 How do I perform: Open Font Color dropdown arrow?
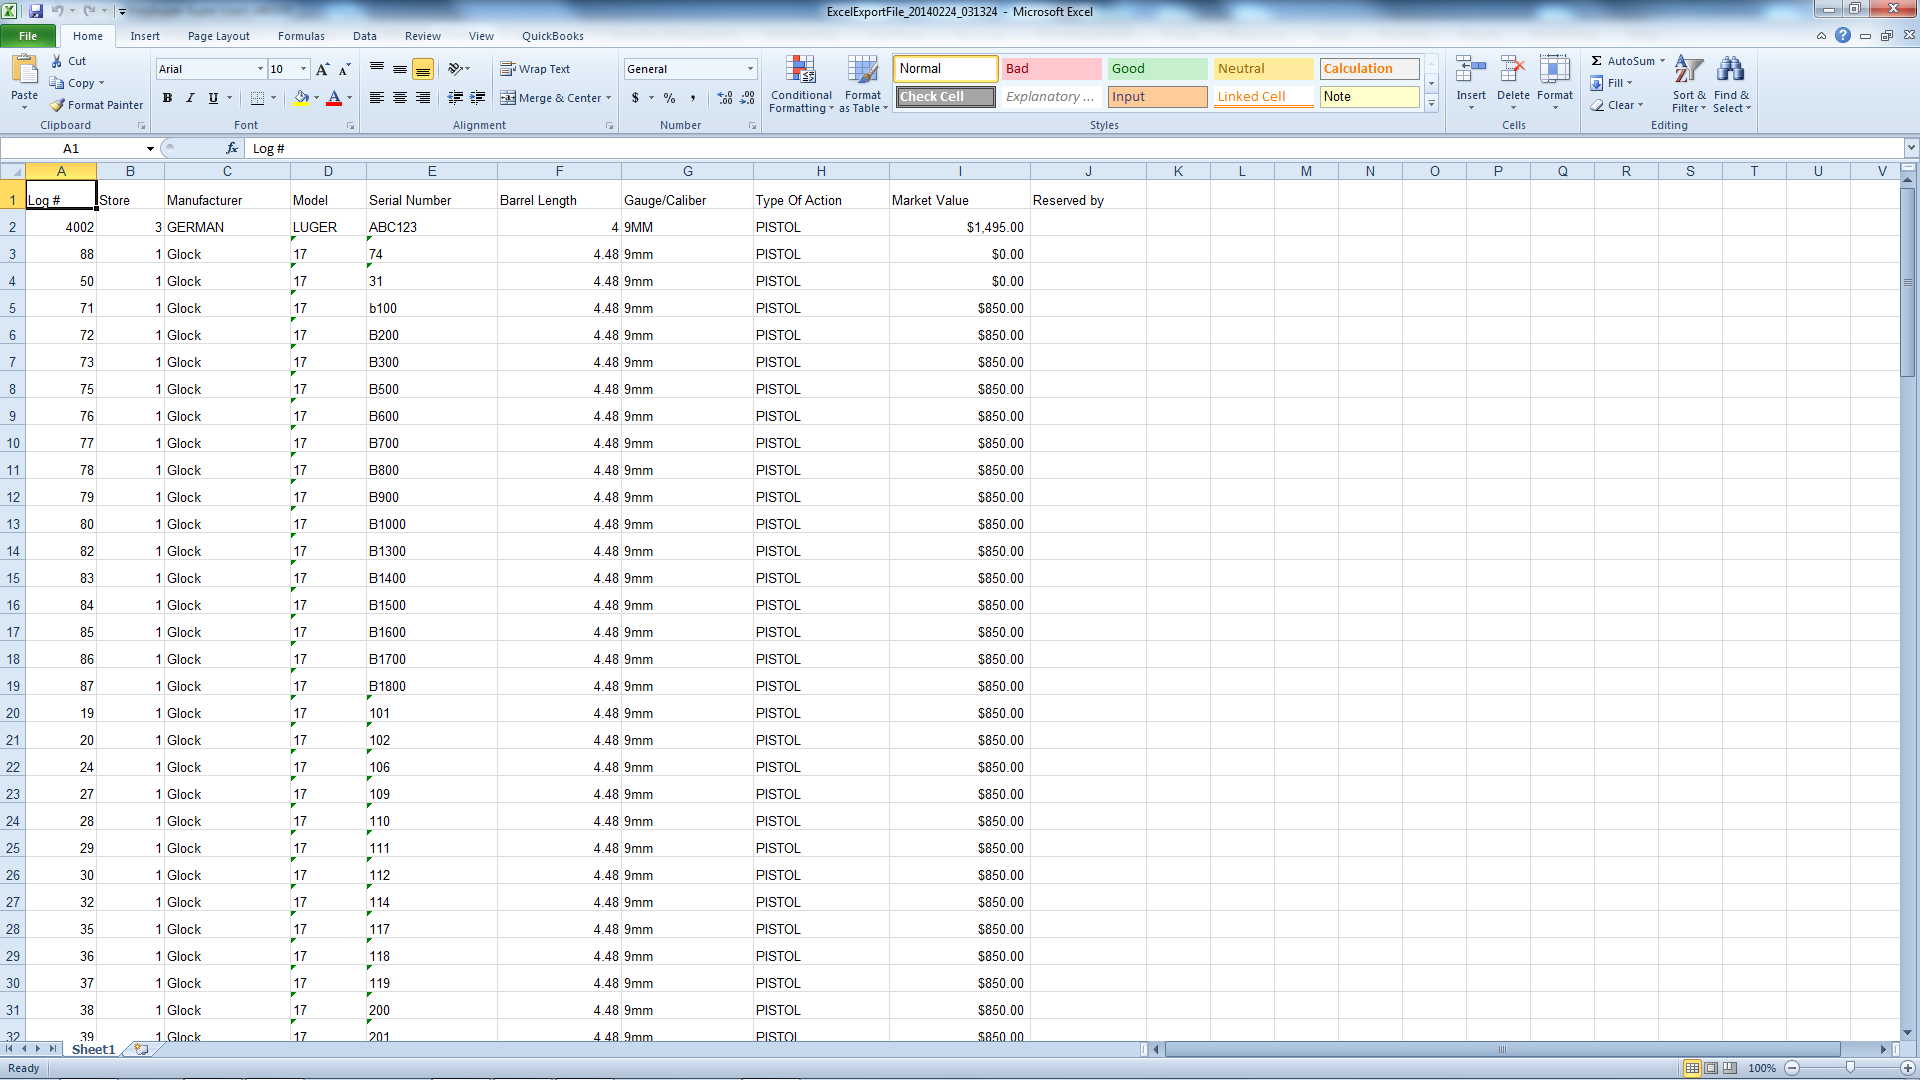coord(349,98)
